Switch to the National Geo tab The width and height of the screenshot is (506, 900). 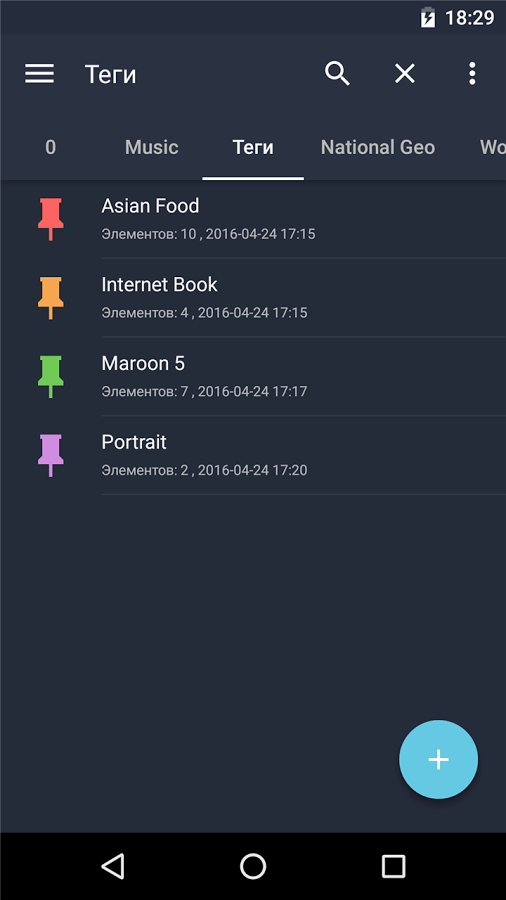[x=377, y=148]
